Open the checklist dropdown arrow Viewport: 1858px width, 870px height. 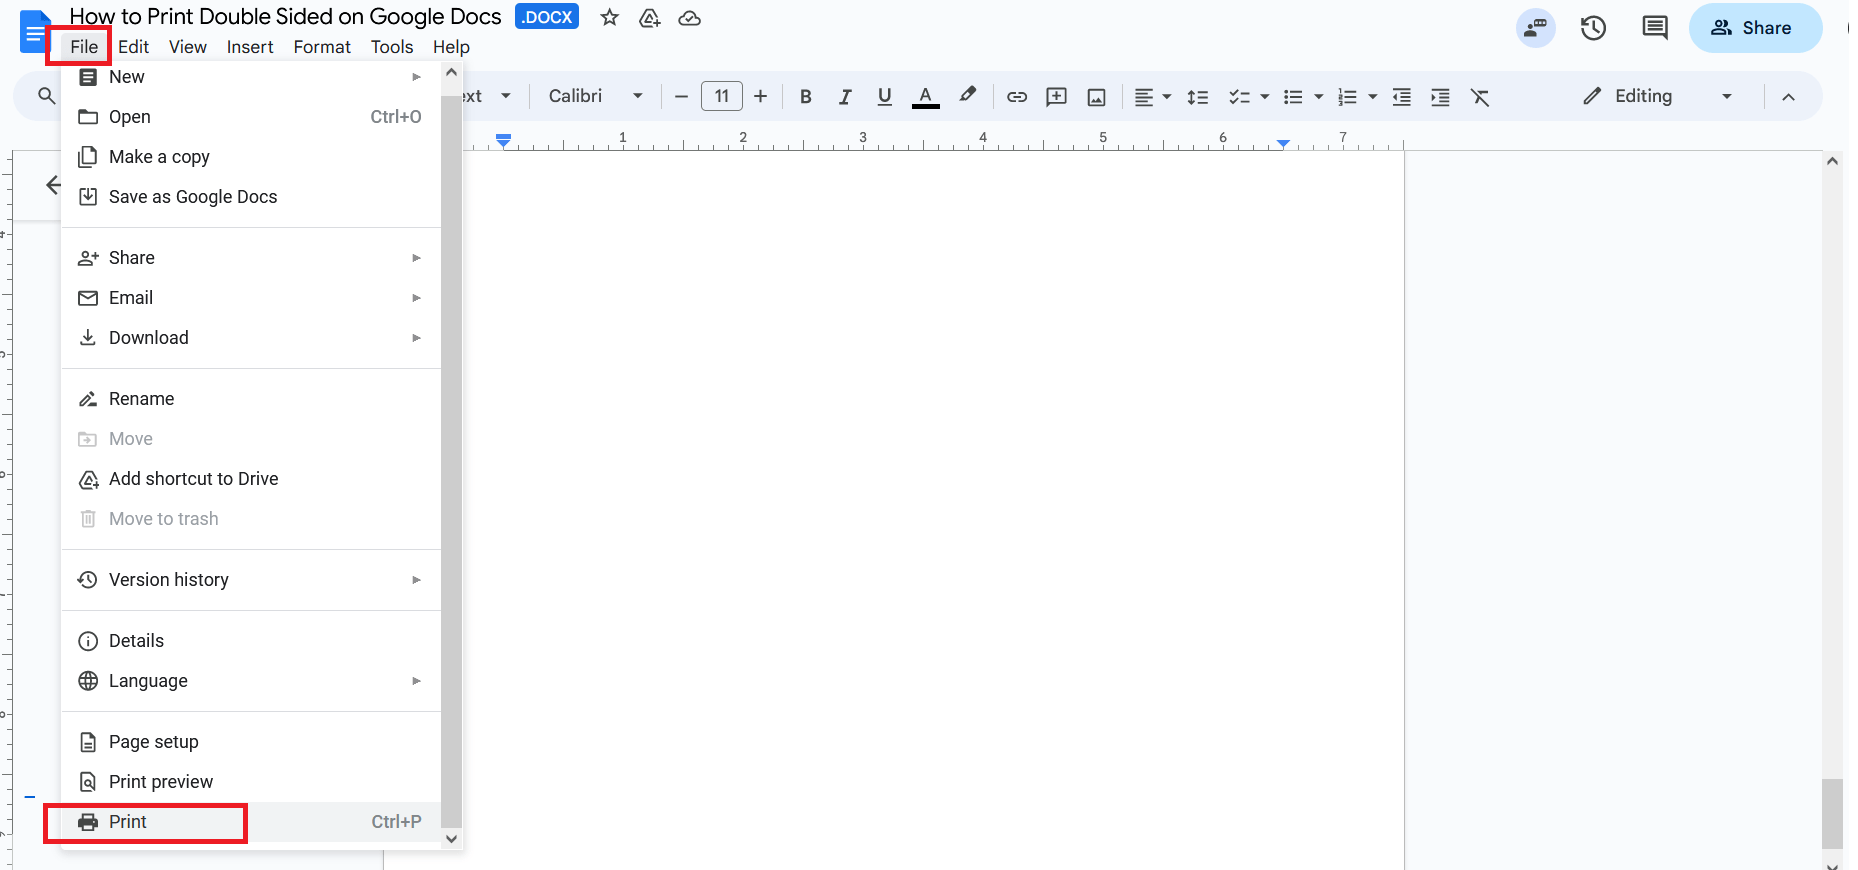(1265, 97)
